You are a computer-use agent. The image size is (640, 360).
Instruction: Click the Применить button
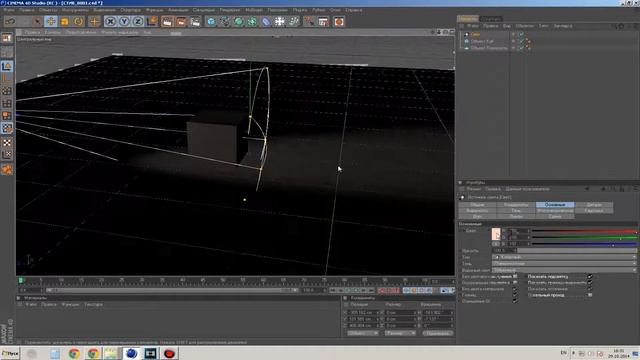(438, 333)
